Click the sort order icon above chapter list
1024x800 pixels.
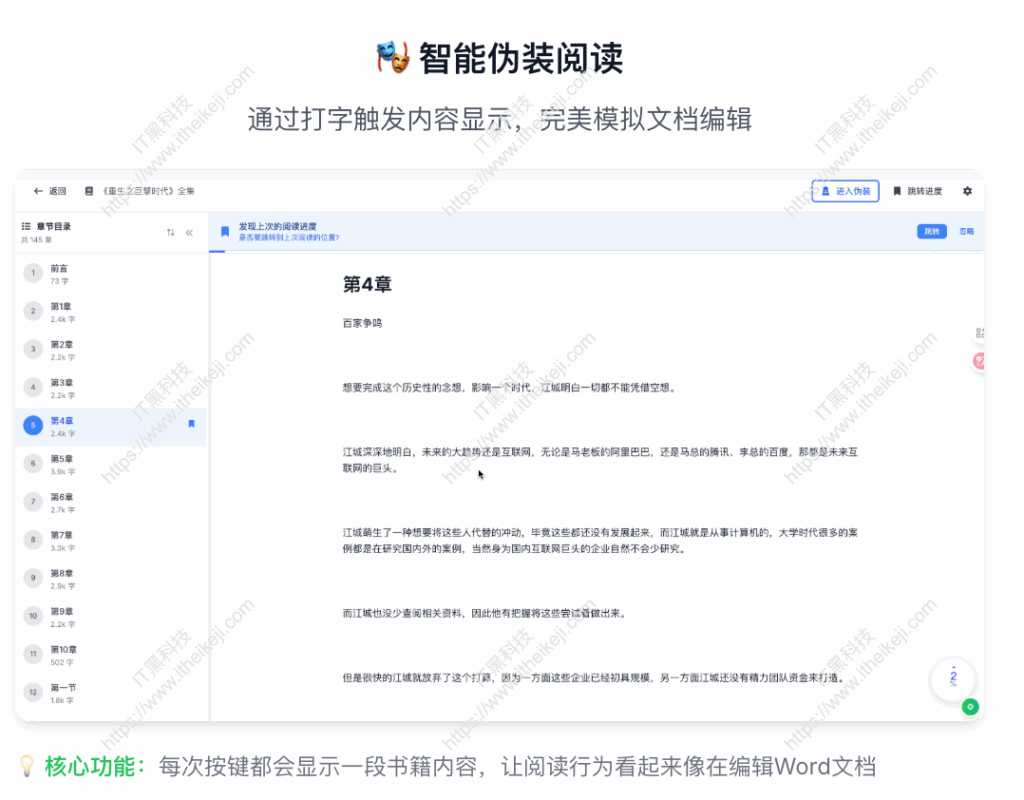(x=170, y=230)
